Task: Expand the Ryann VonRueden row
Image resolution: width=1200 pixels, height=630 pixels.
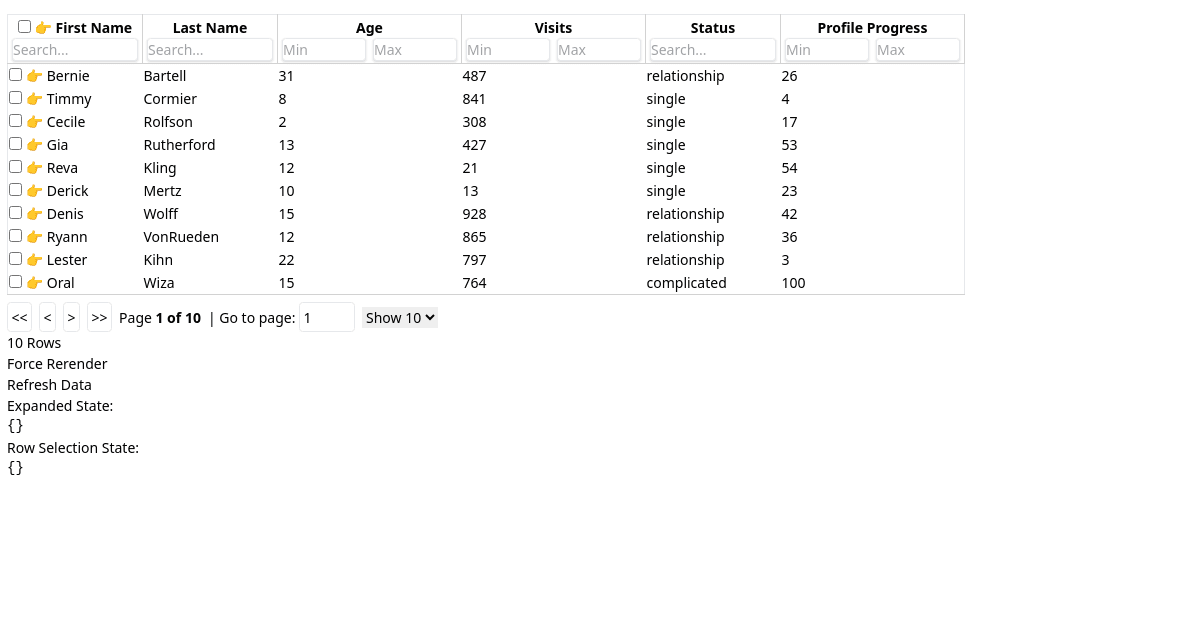Action: click(x=34, y=237)
